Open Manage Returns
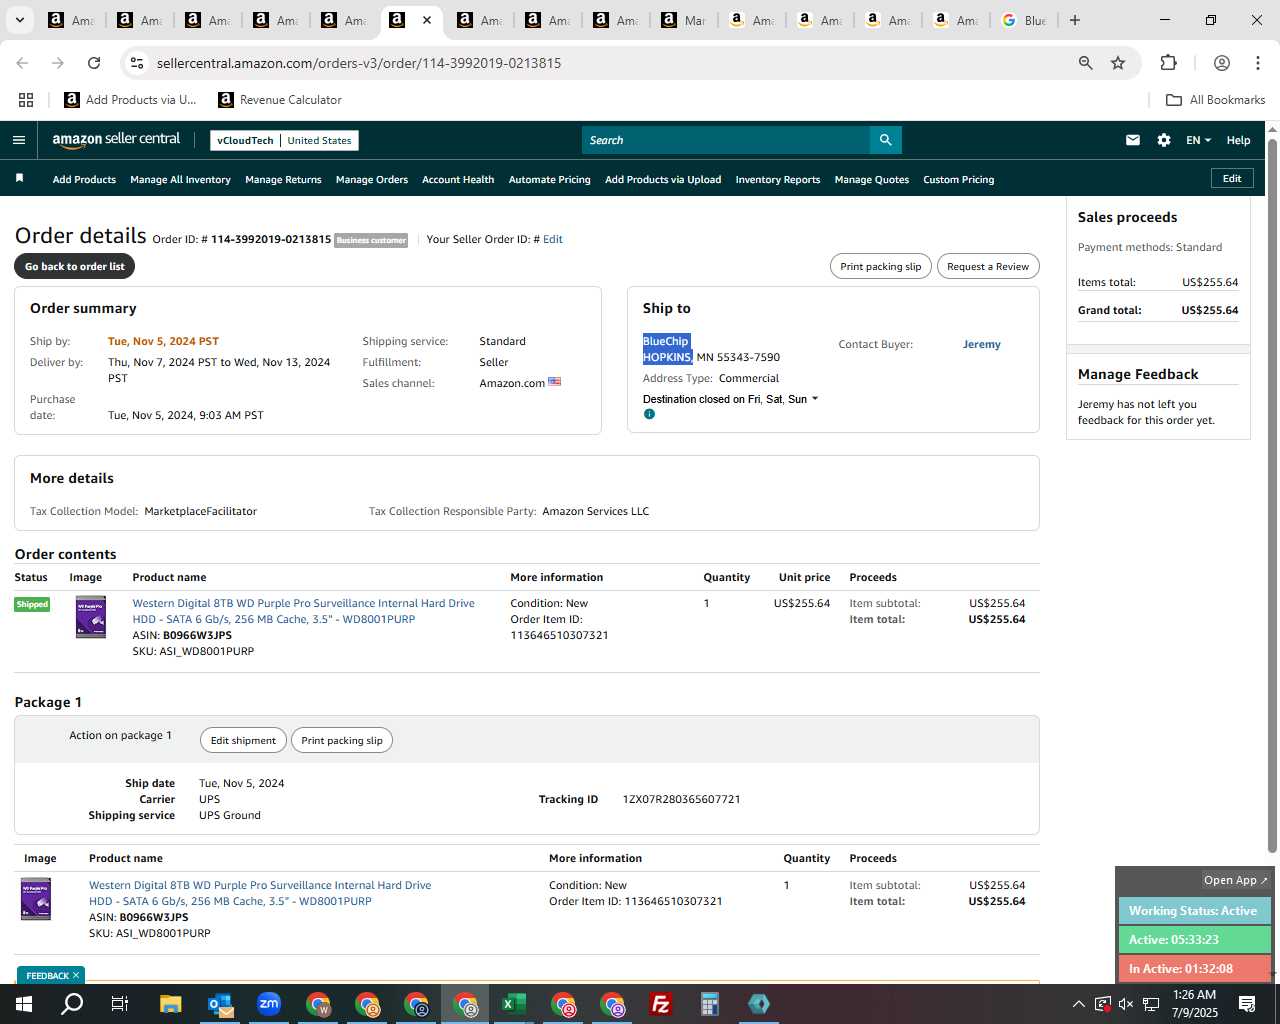This screenshot has height=1024, width=1280. tap(283, 179)
